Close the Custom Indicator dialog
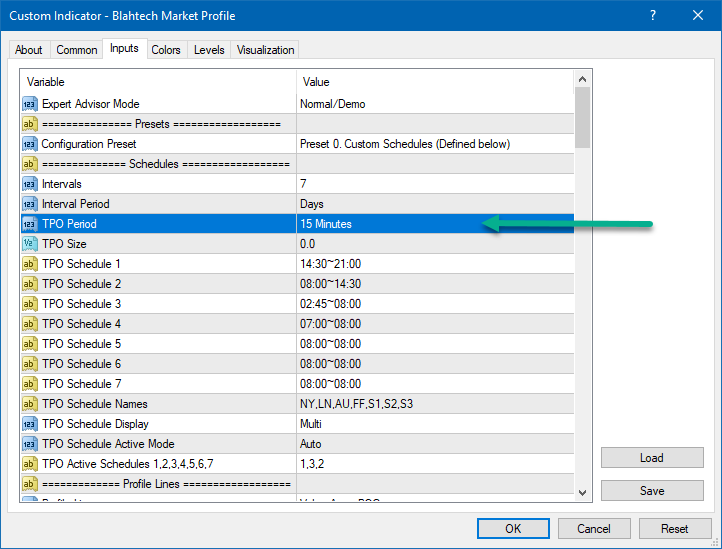 (x=698, y=15)
